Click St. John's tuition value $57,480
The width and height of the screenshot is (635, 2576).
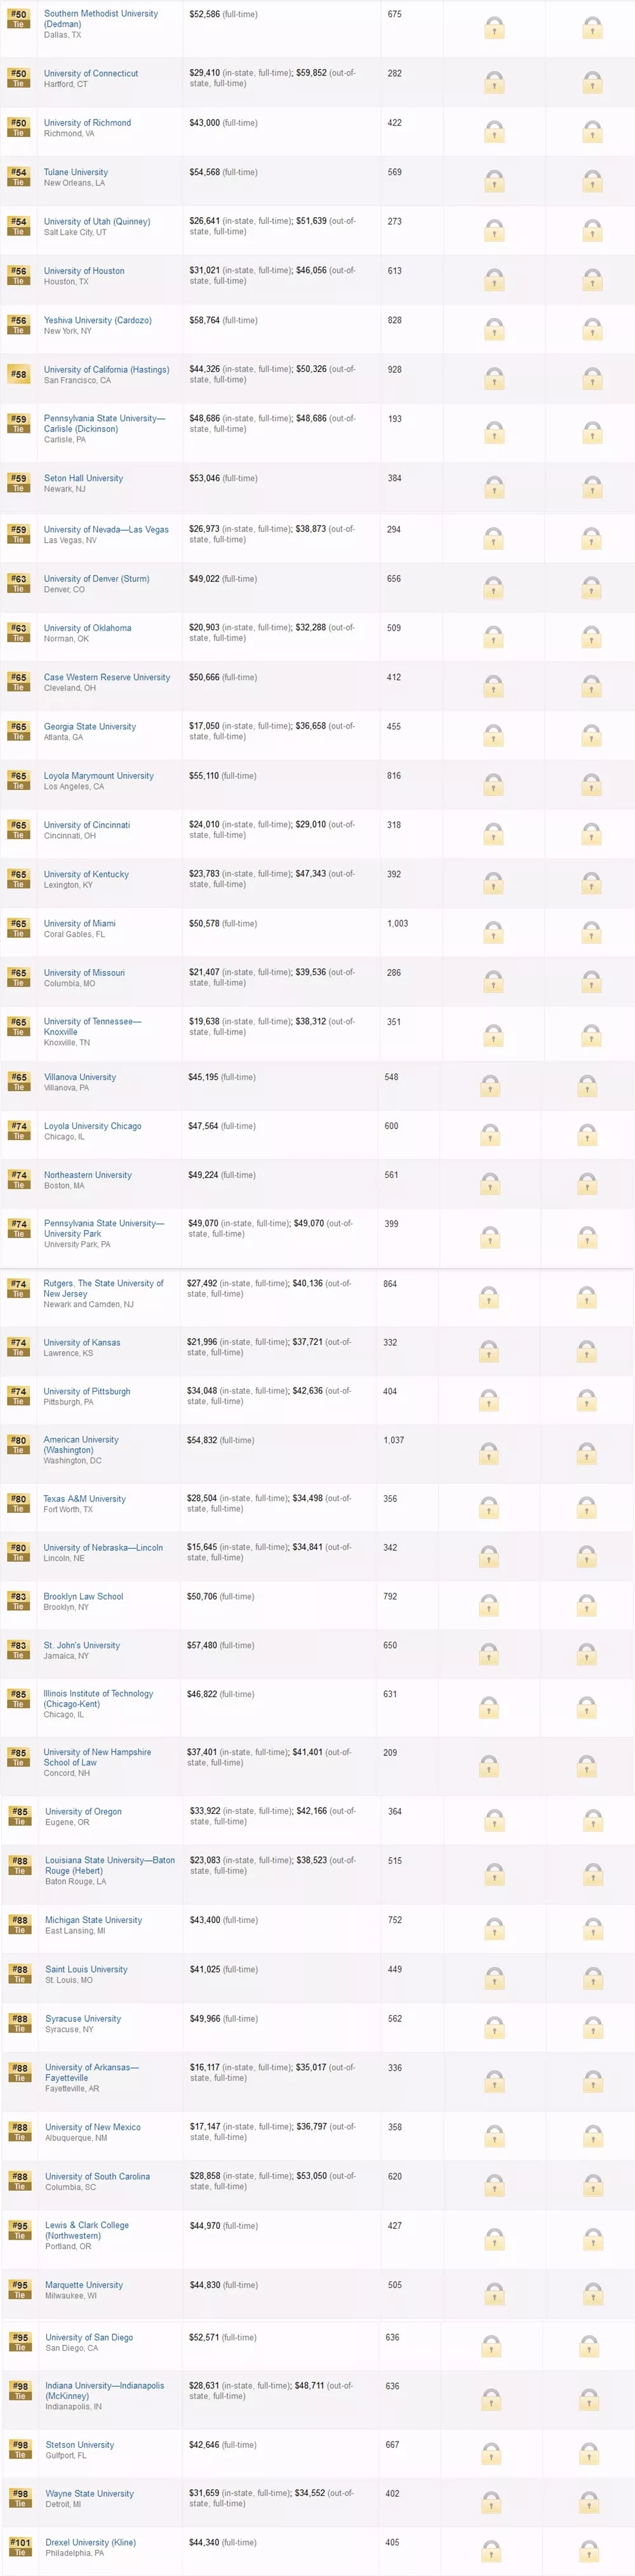(202, 1646)
